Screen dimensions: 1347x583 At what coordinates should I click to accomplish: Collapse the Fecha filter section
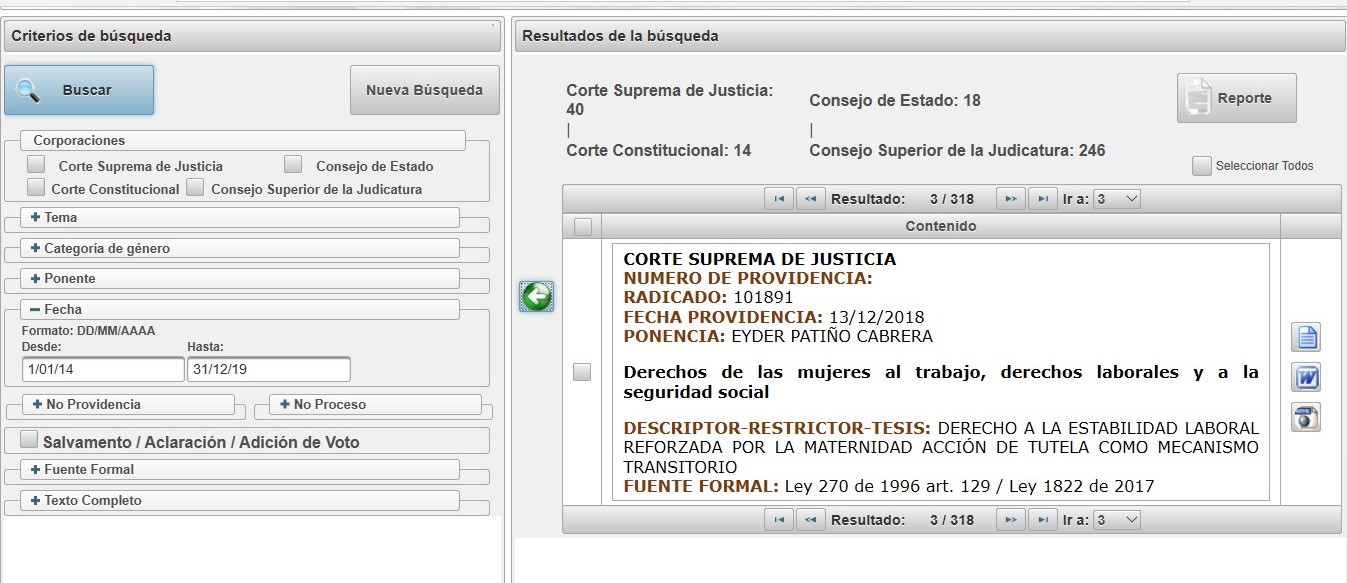pyautogui.click(x=36, y=310)
